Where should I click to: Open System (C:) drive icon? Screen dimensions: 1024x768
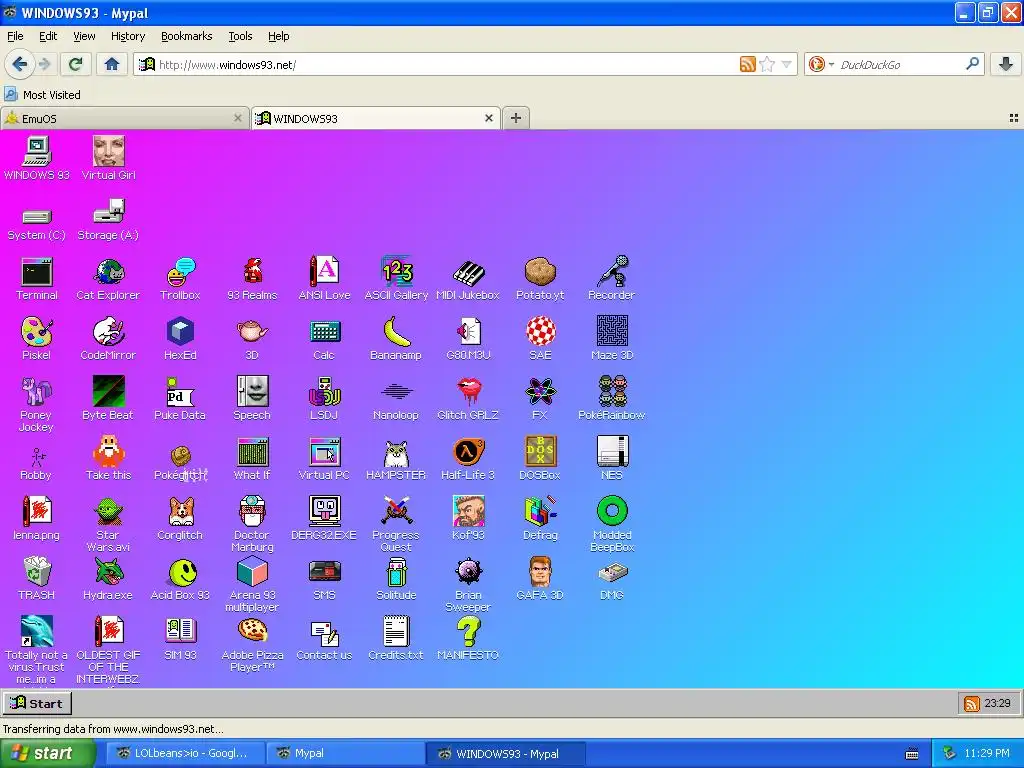pyautogui.click(x=37, y=224)
